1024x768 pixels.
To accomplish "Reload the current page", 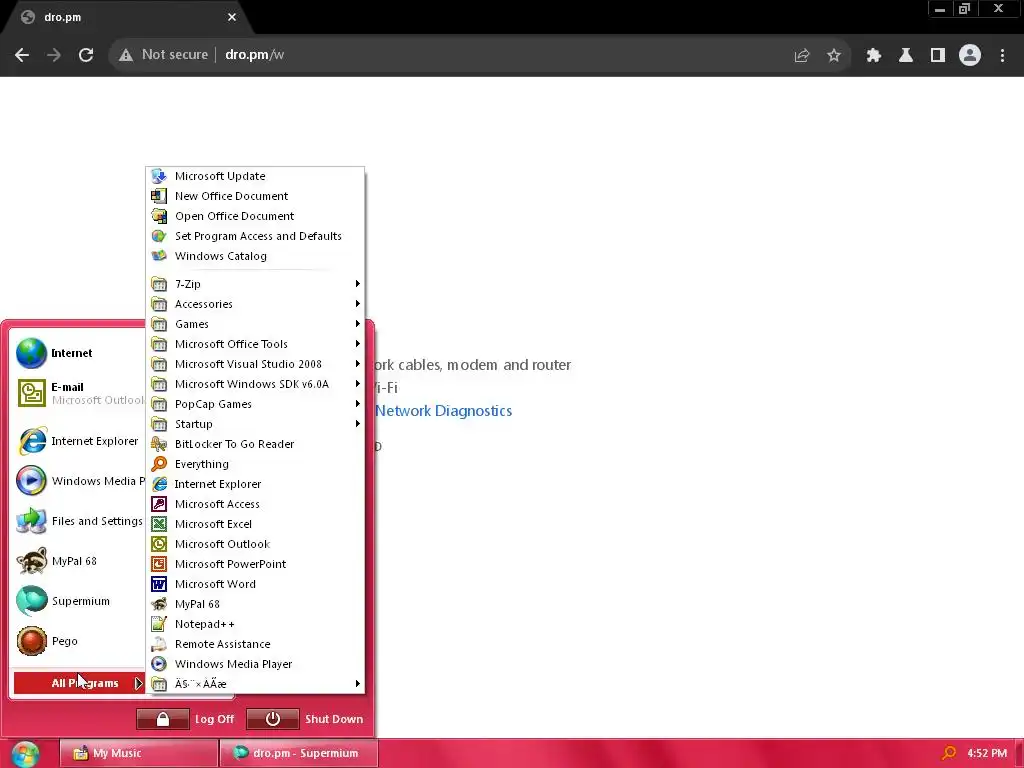I will (x=86, y=55).
